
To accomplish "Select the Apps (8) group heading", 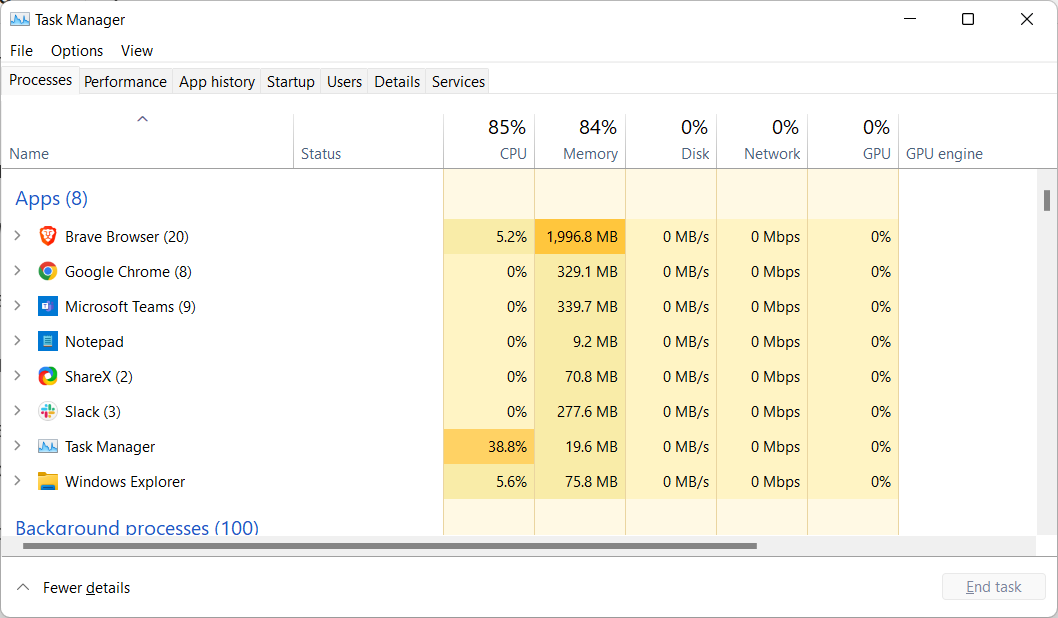I will [51, 198].
